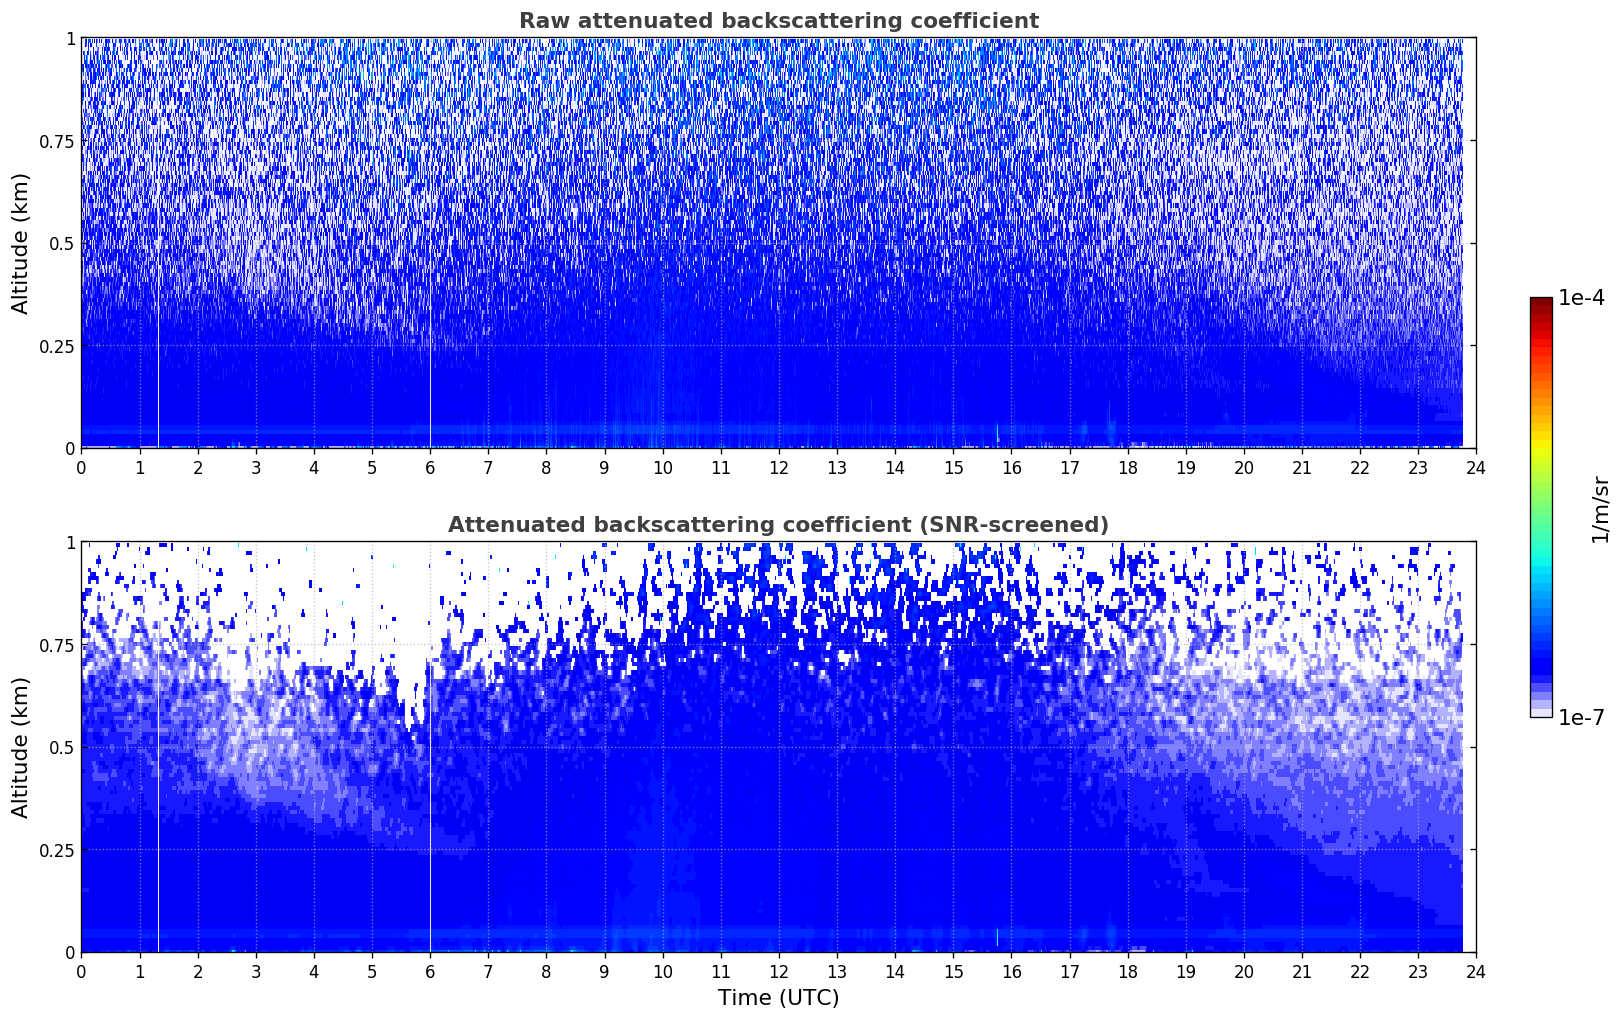Click the vertical colorbar scale
The height and width of the screenshot is (1020, 1621).
coord(1541,507)
